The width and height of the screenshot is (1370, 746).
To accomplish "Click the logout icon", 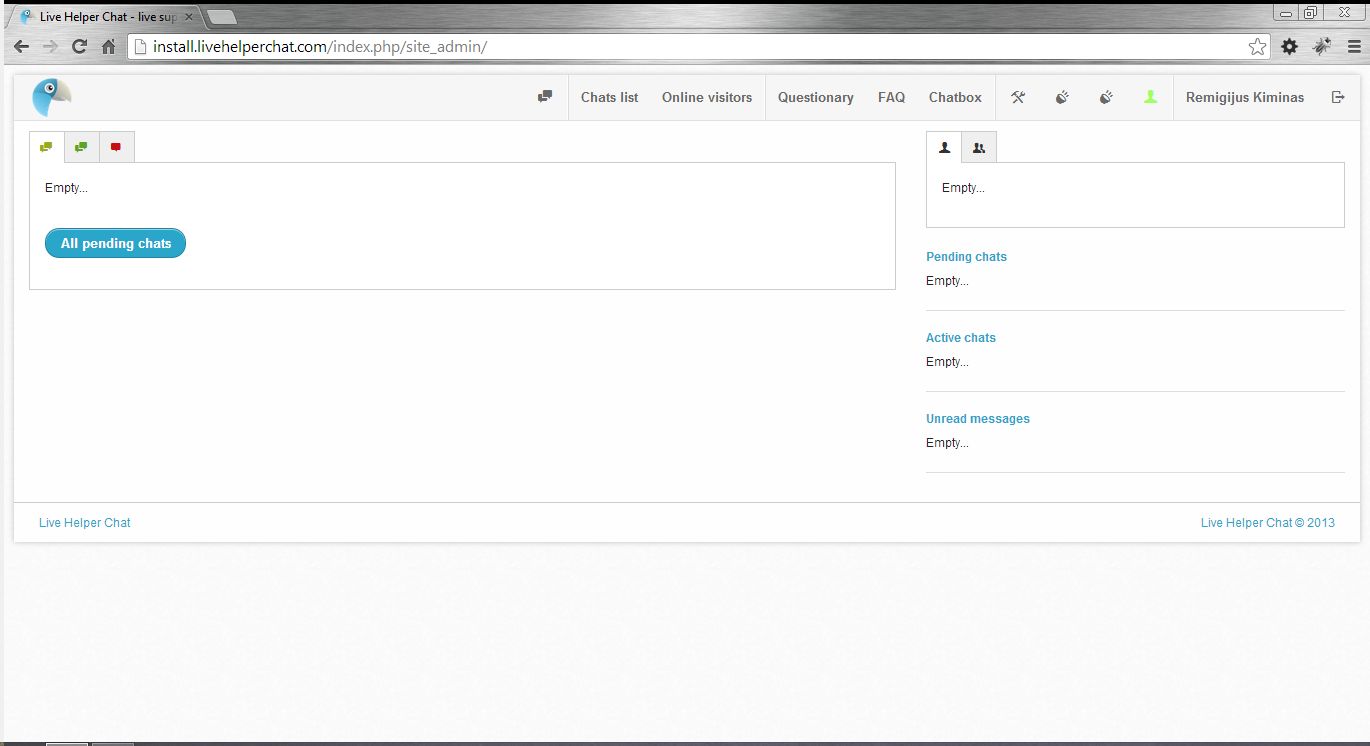I will tap(1338, 97).
